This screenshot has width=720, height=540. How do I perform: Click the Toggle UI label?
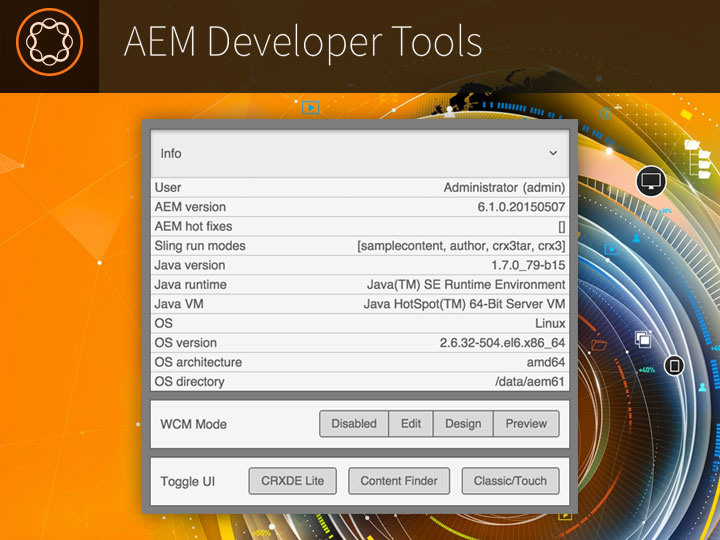point(187,481)
